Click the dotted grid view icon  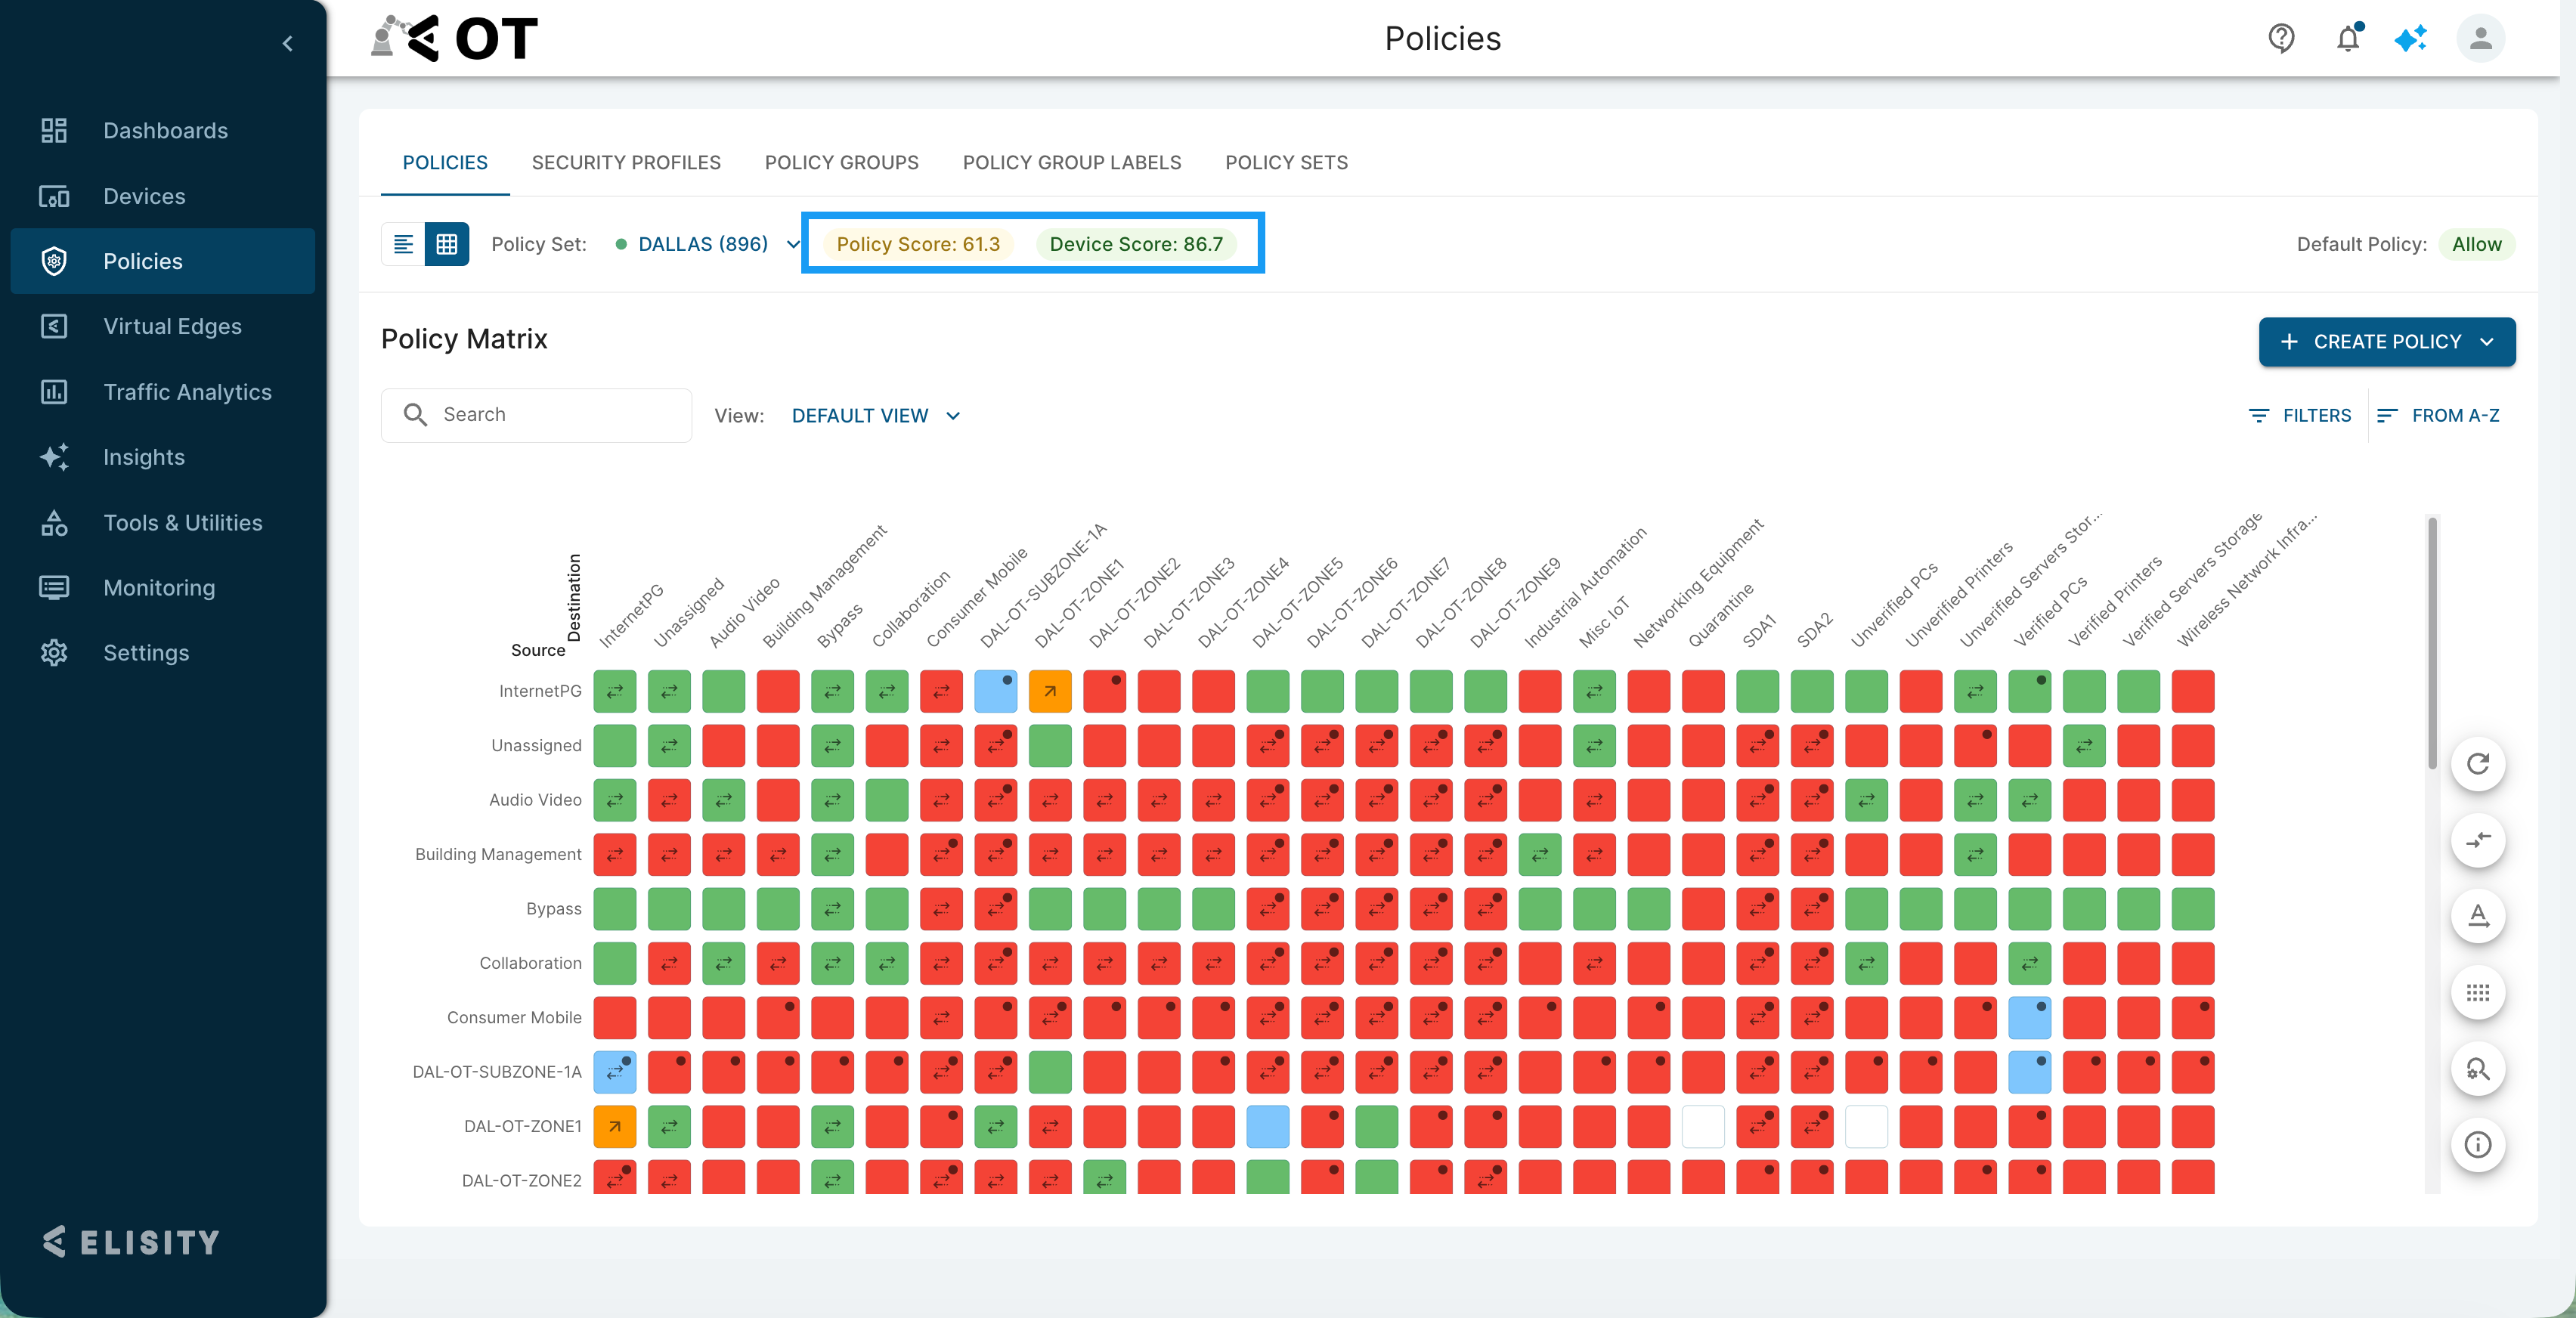click(2477, 992)
